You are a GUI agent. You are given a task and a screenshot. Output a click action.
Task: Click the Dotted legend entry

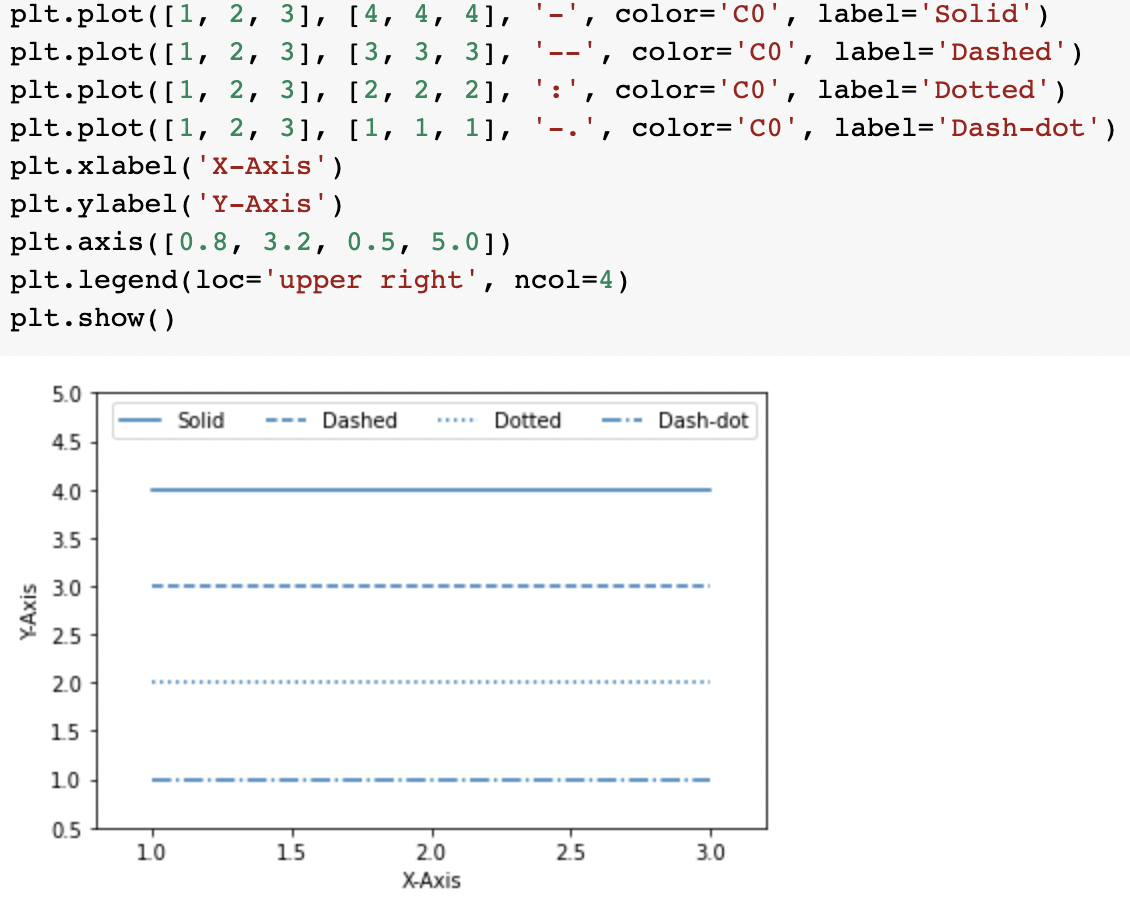499,421
